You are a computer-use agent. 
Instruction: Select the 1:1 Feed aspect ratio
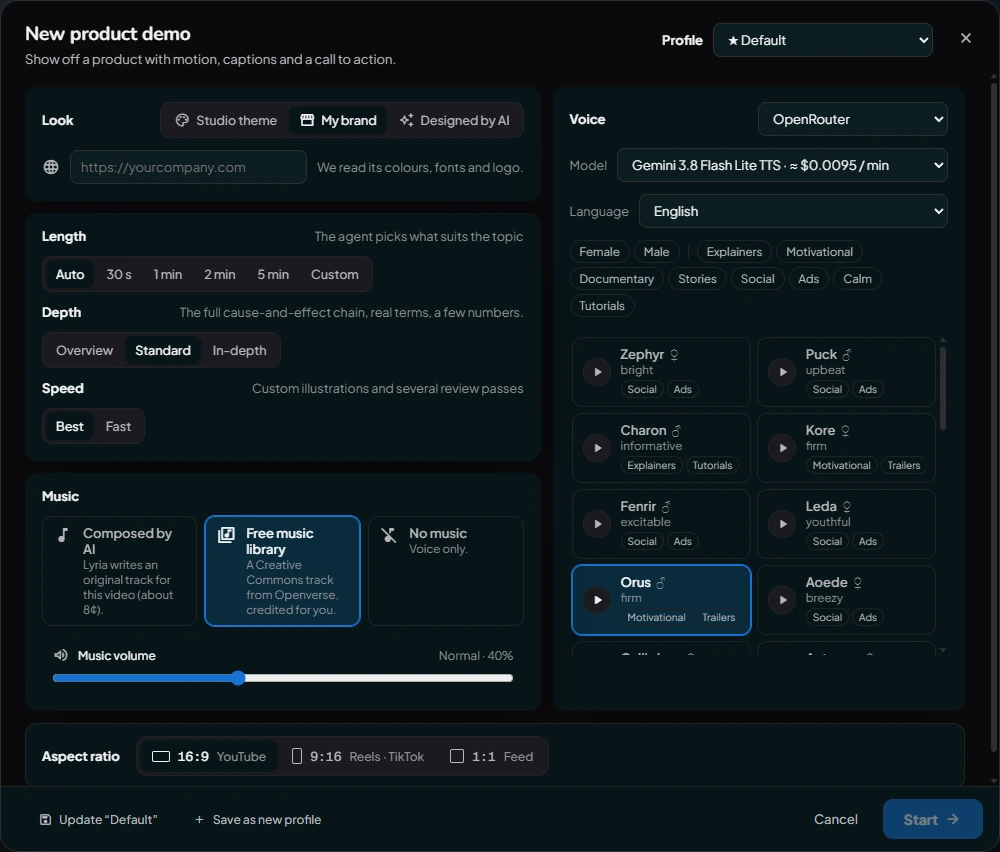click(492, 756)
